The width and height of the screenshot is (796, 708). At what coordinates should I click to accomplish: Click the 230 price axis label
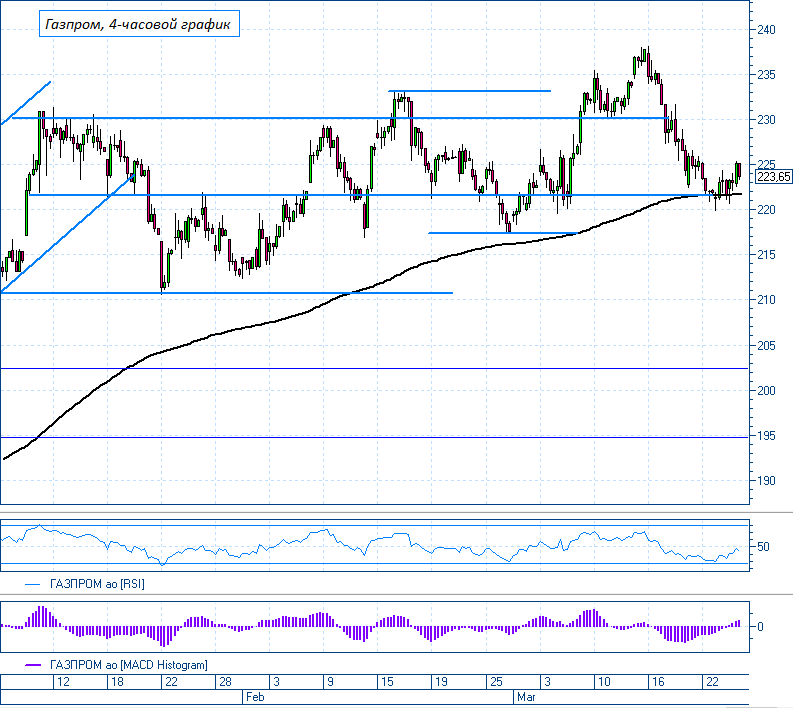coord(767,120)
